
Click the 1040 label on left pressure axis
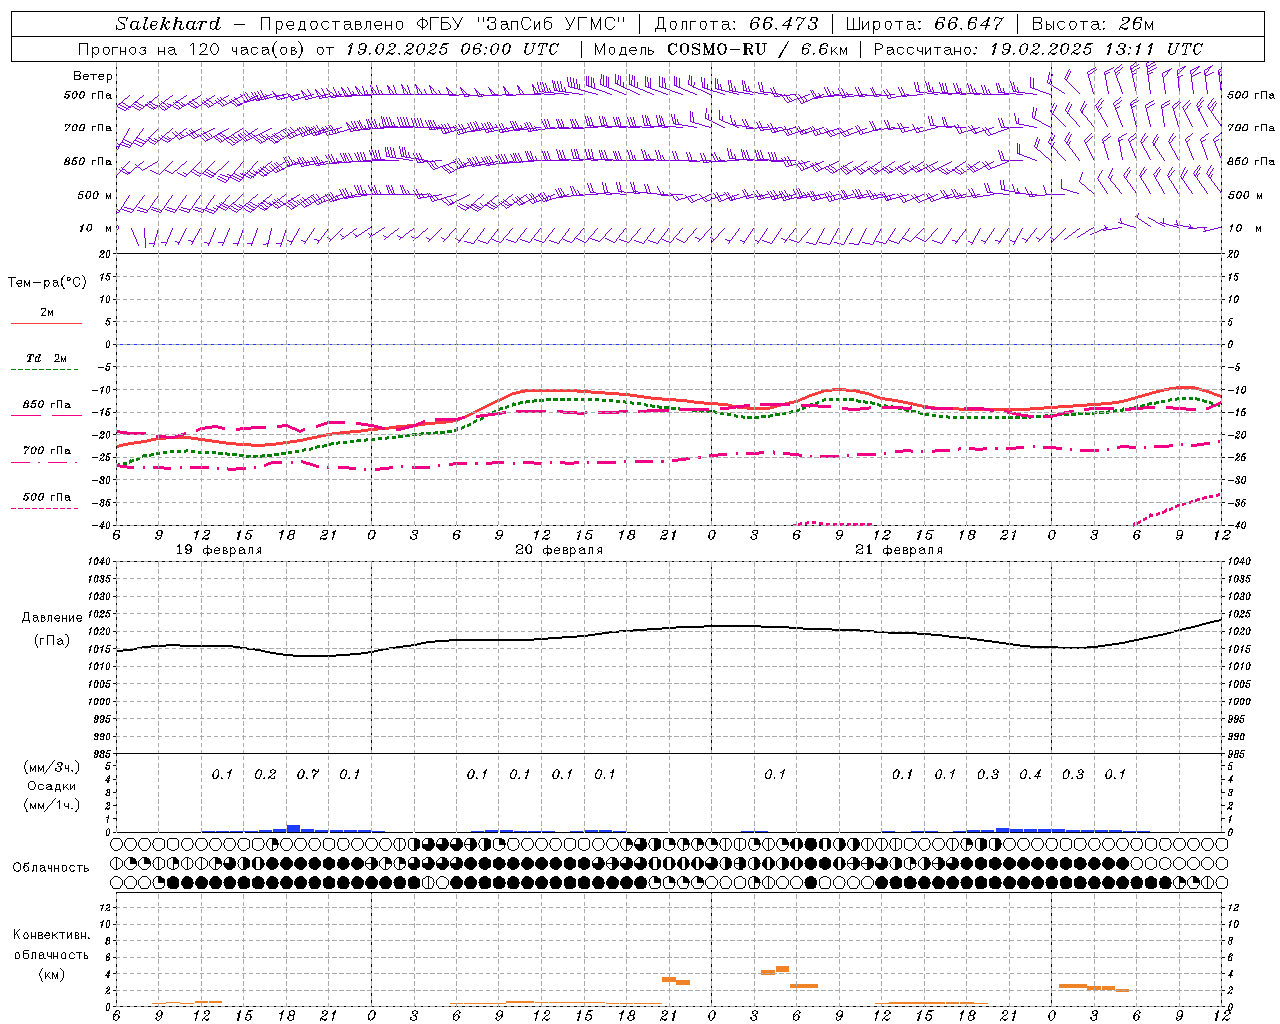[x=97, y=562]
